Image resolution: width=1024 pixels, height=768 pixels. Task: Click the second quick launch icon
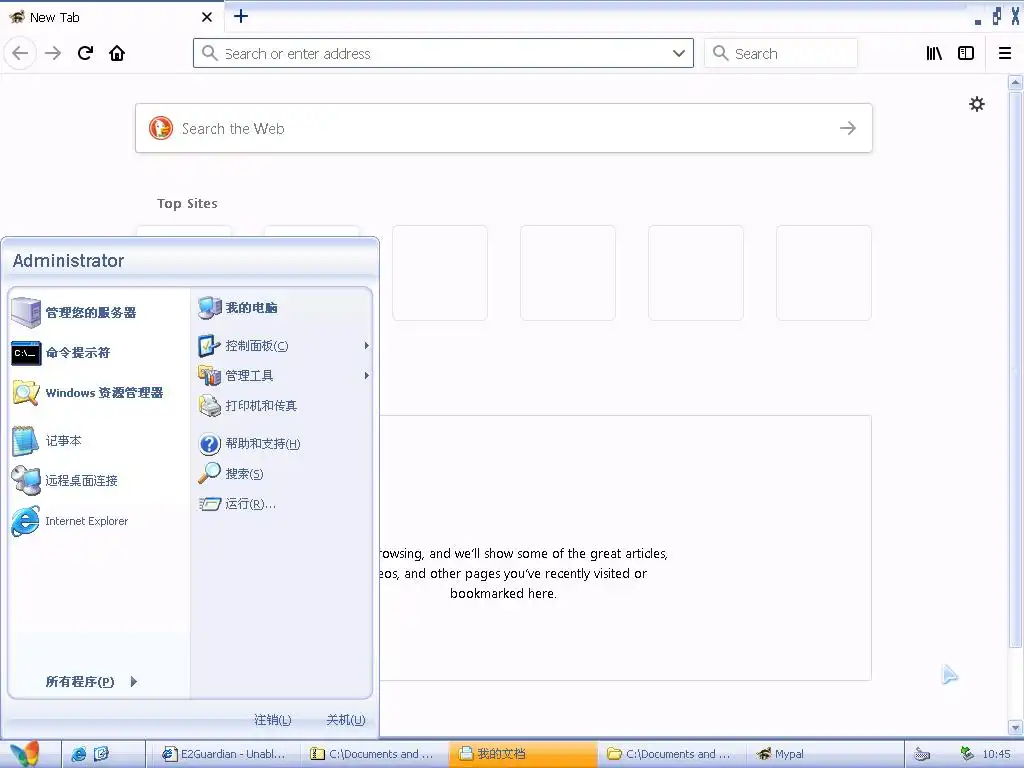(x=101, y=754)
